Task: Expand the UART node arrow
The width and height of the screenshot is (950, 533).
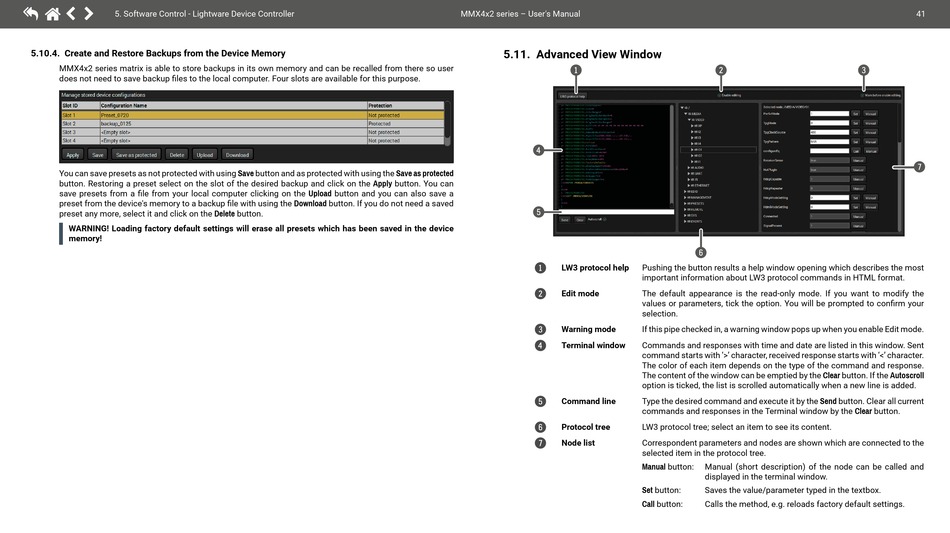Action: pyautogui.click(x=689, y=173)
